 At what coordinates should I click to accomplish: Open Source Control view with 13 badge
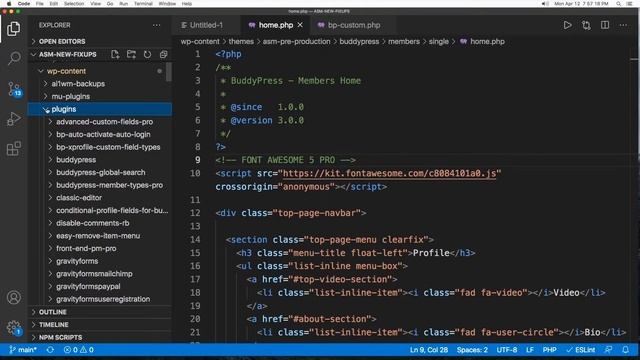coord(14,89)
